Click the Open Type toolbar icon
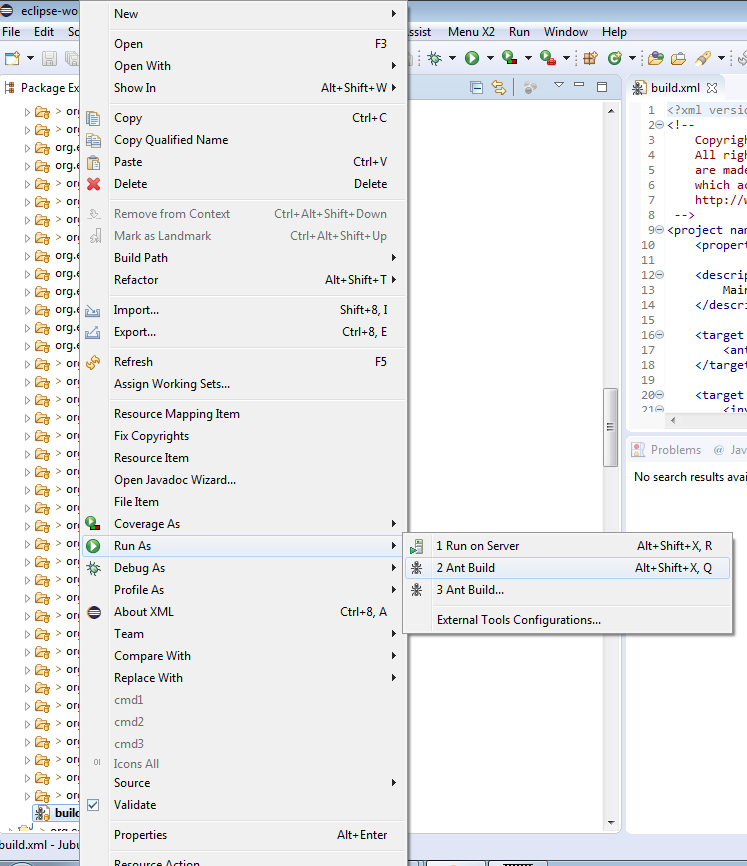This screenshot has width=747, height=866. point(655,58)
